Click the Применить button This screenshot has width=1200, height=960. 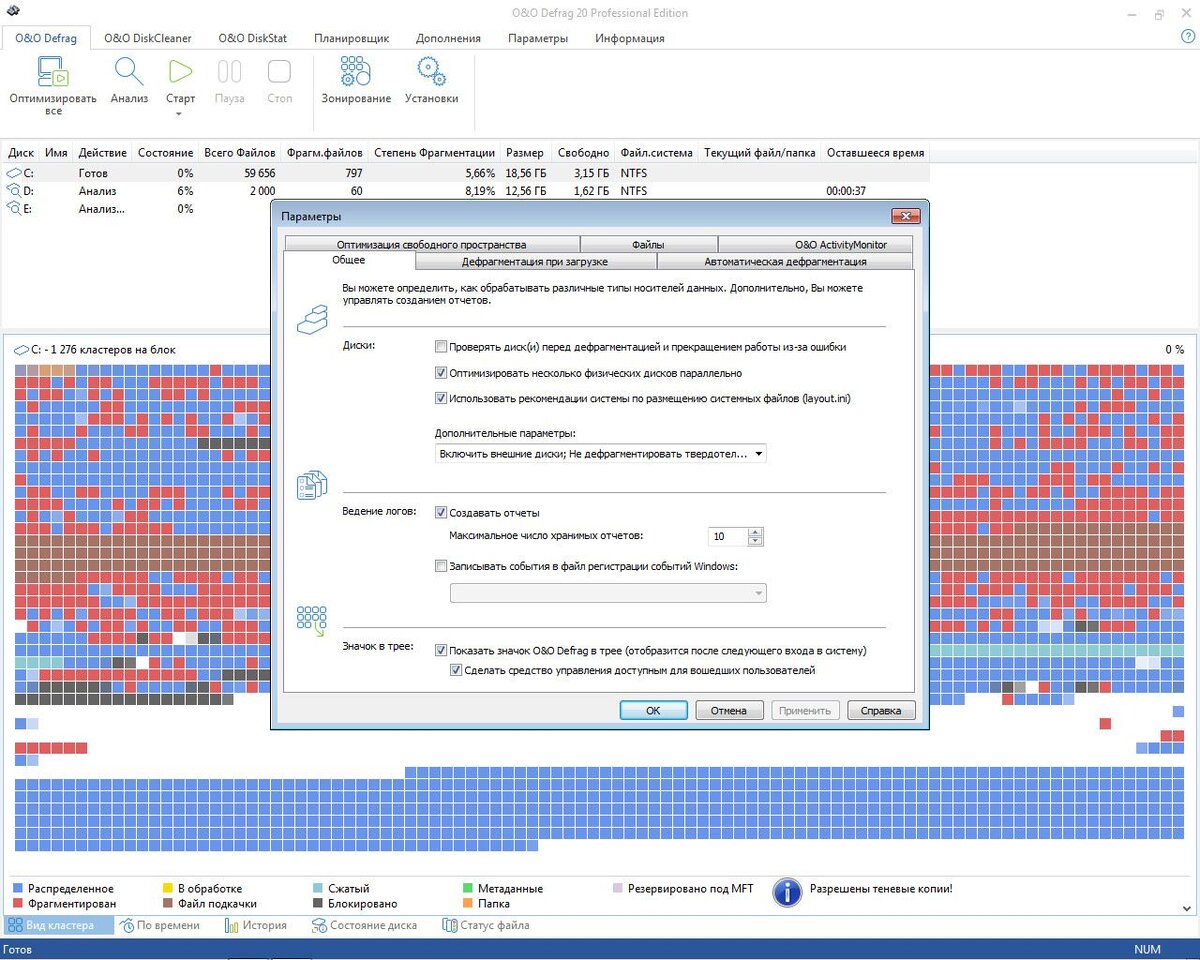[x=805, y=710]
